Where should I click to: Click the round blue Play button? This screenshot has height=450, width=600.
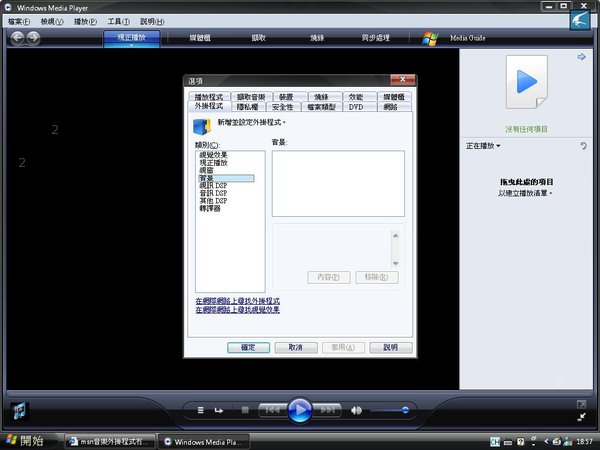click(300, 410)
